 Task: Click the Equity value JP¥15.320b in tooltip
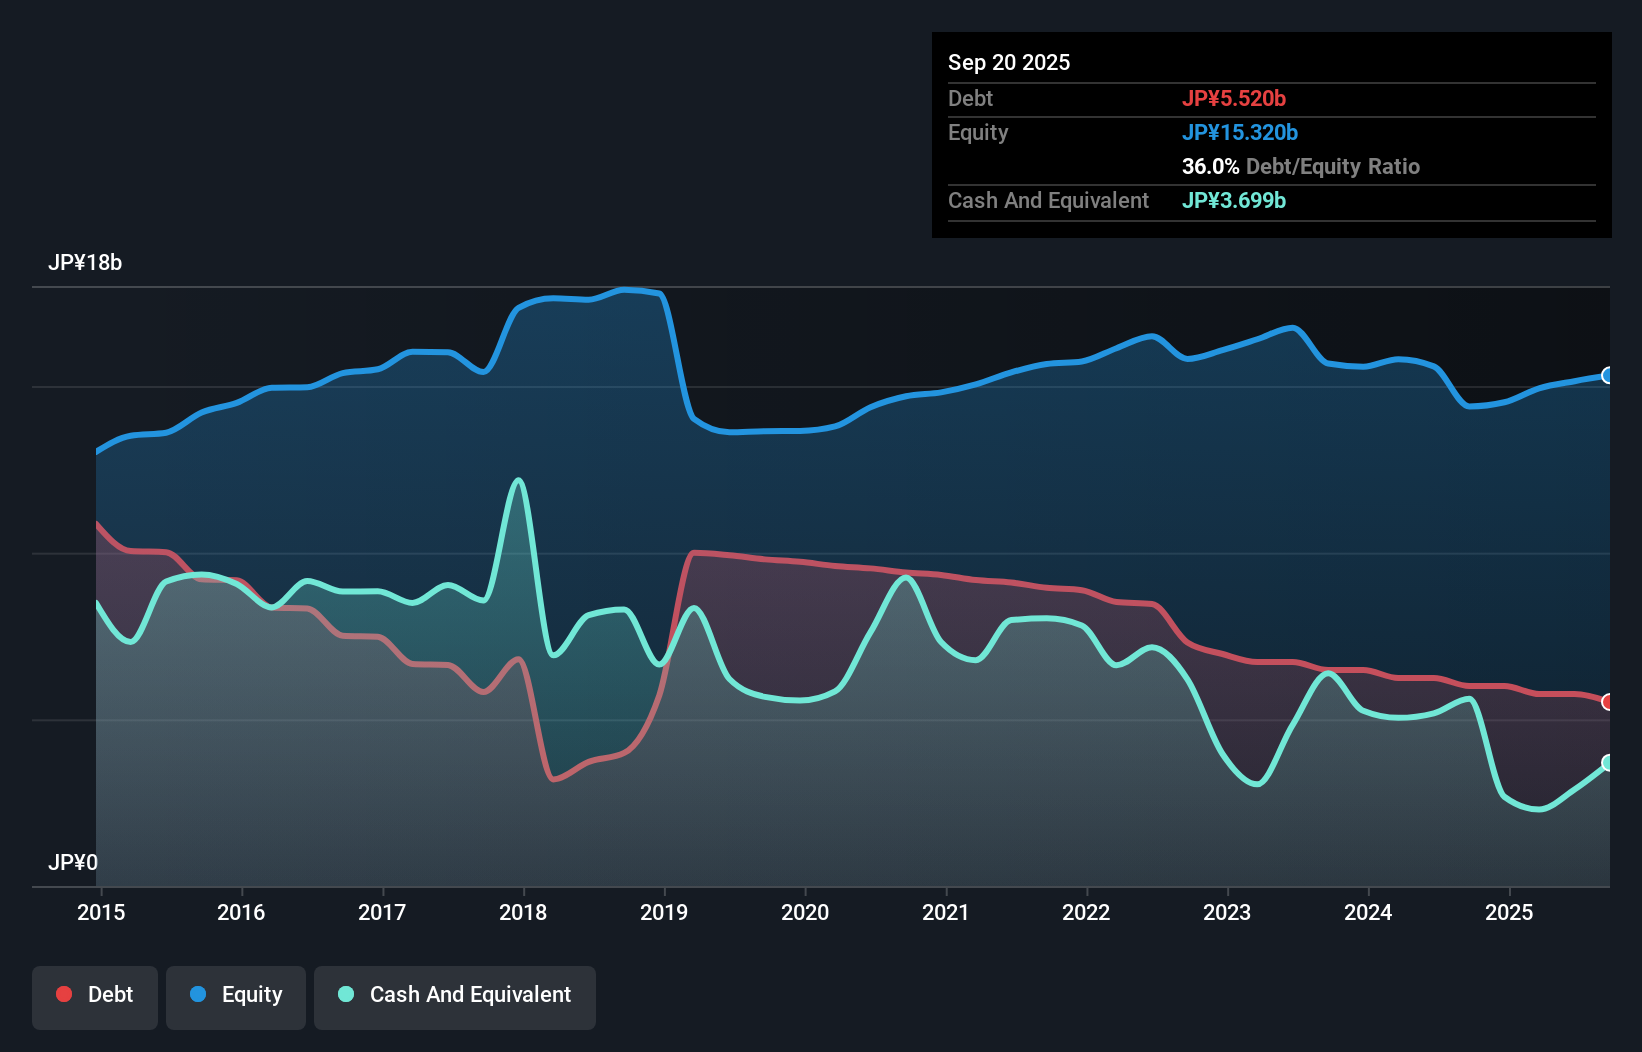tap(1241, 132)
